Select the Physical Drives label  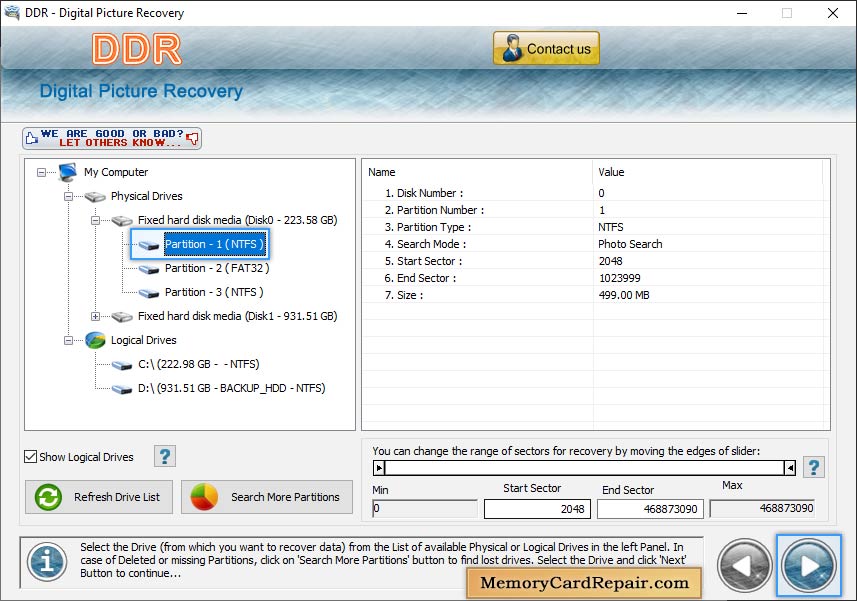point(146,196)
